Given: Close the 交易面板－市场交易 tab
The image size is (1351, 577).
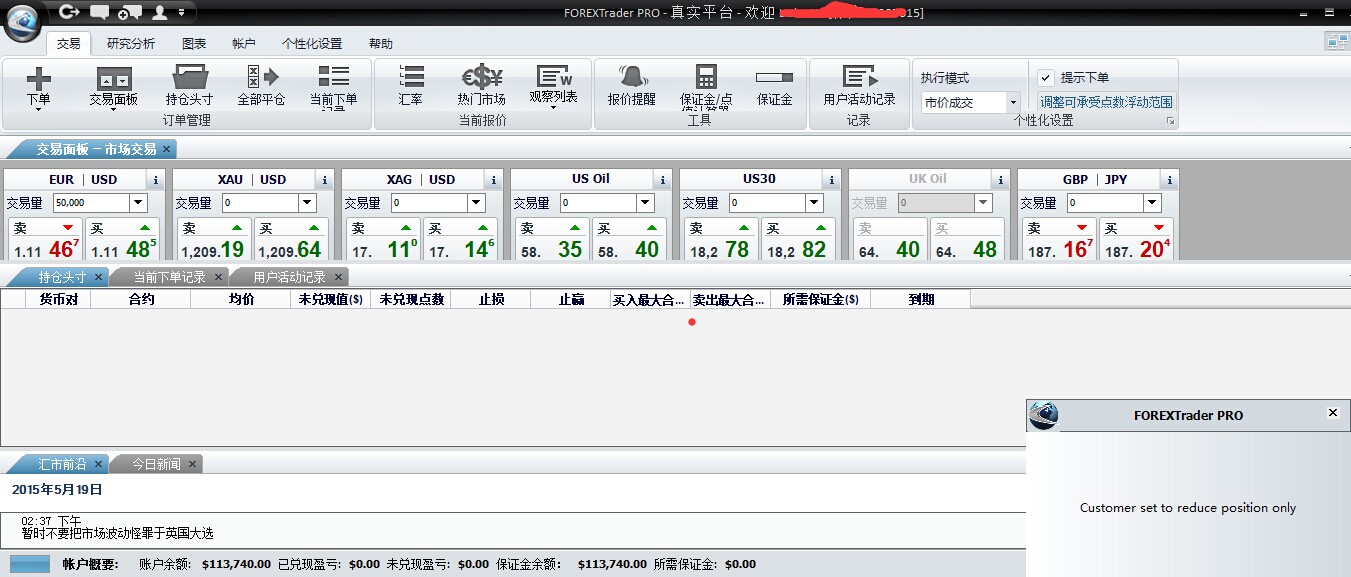Looking at the screenshot, I should click(167, 149).
